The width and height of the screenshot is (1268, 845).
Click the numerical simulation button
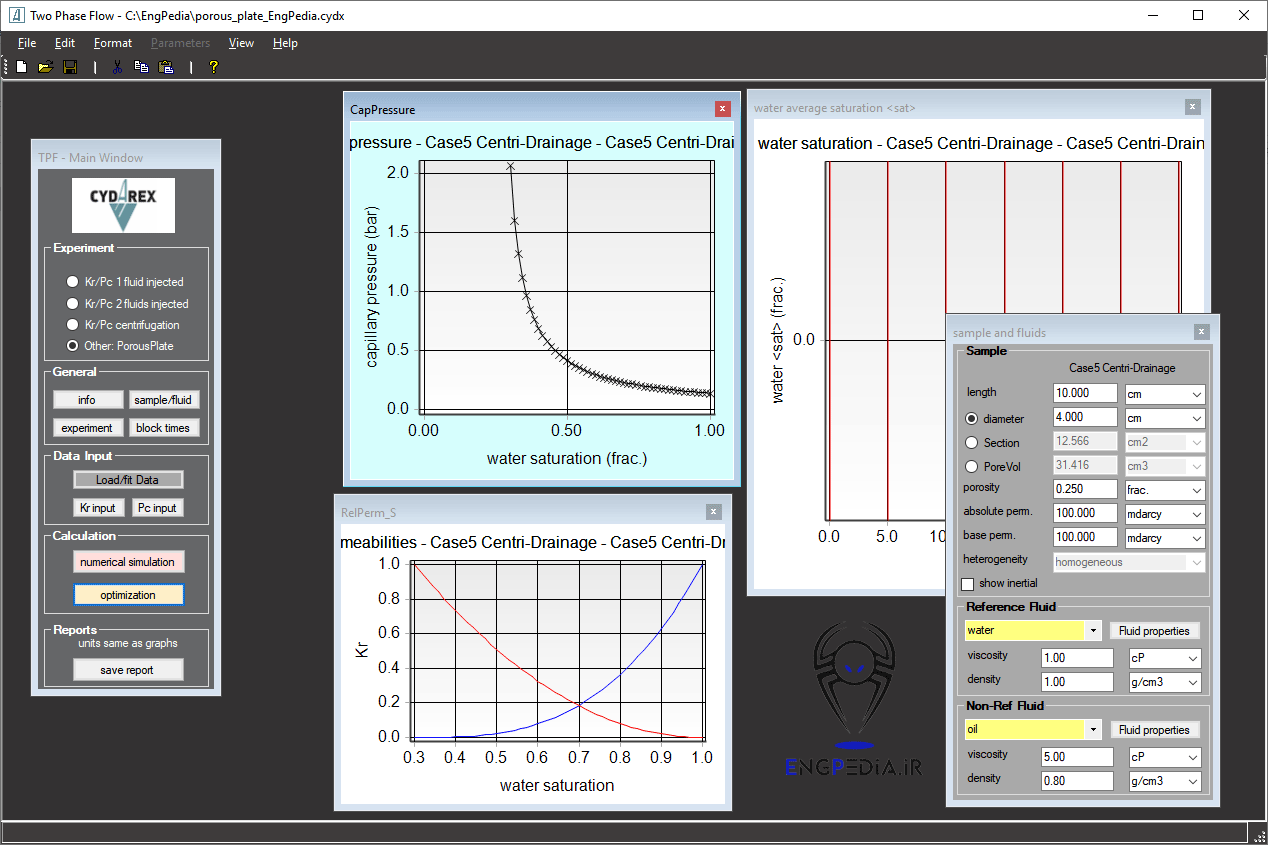tap(128, 562)
